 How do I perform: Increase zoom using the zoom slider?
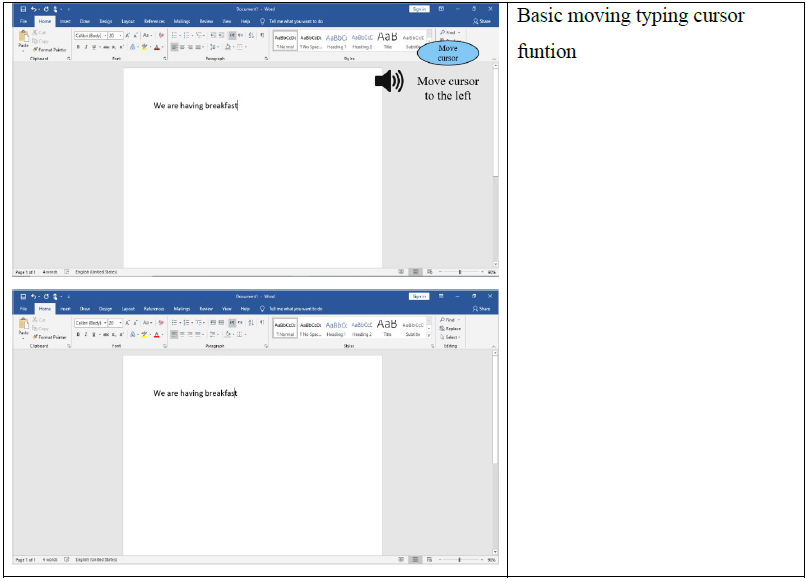click(x=483, y=271)
